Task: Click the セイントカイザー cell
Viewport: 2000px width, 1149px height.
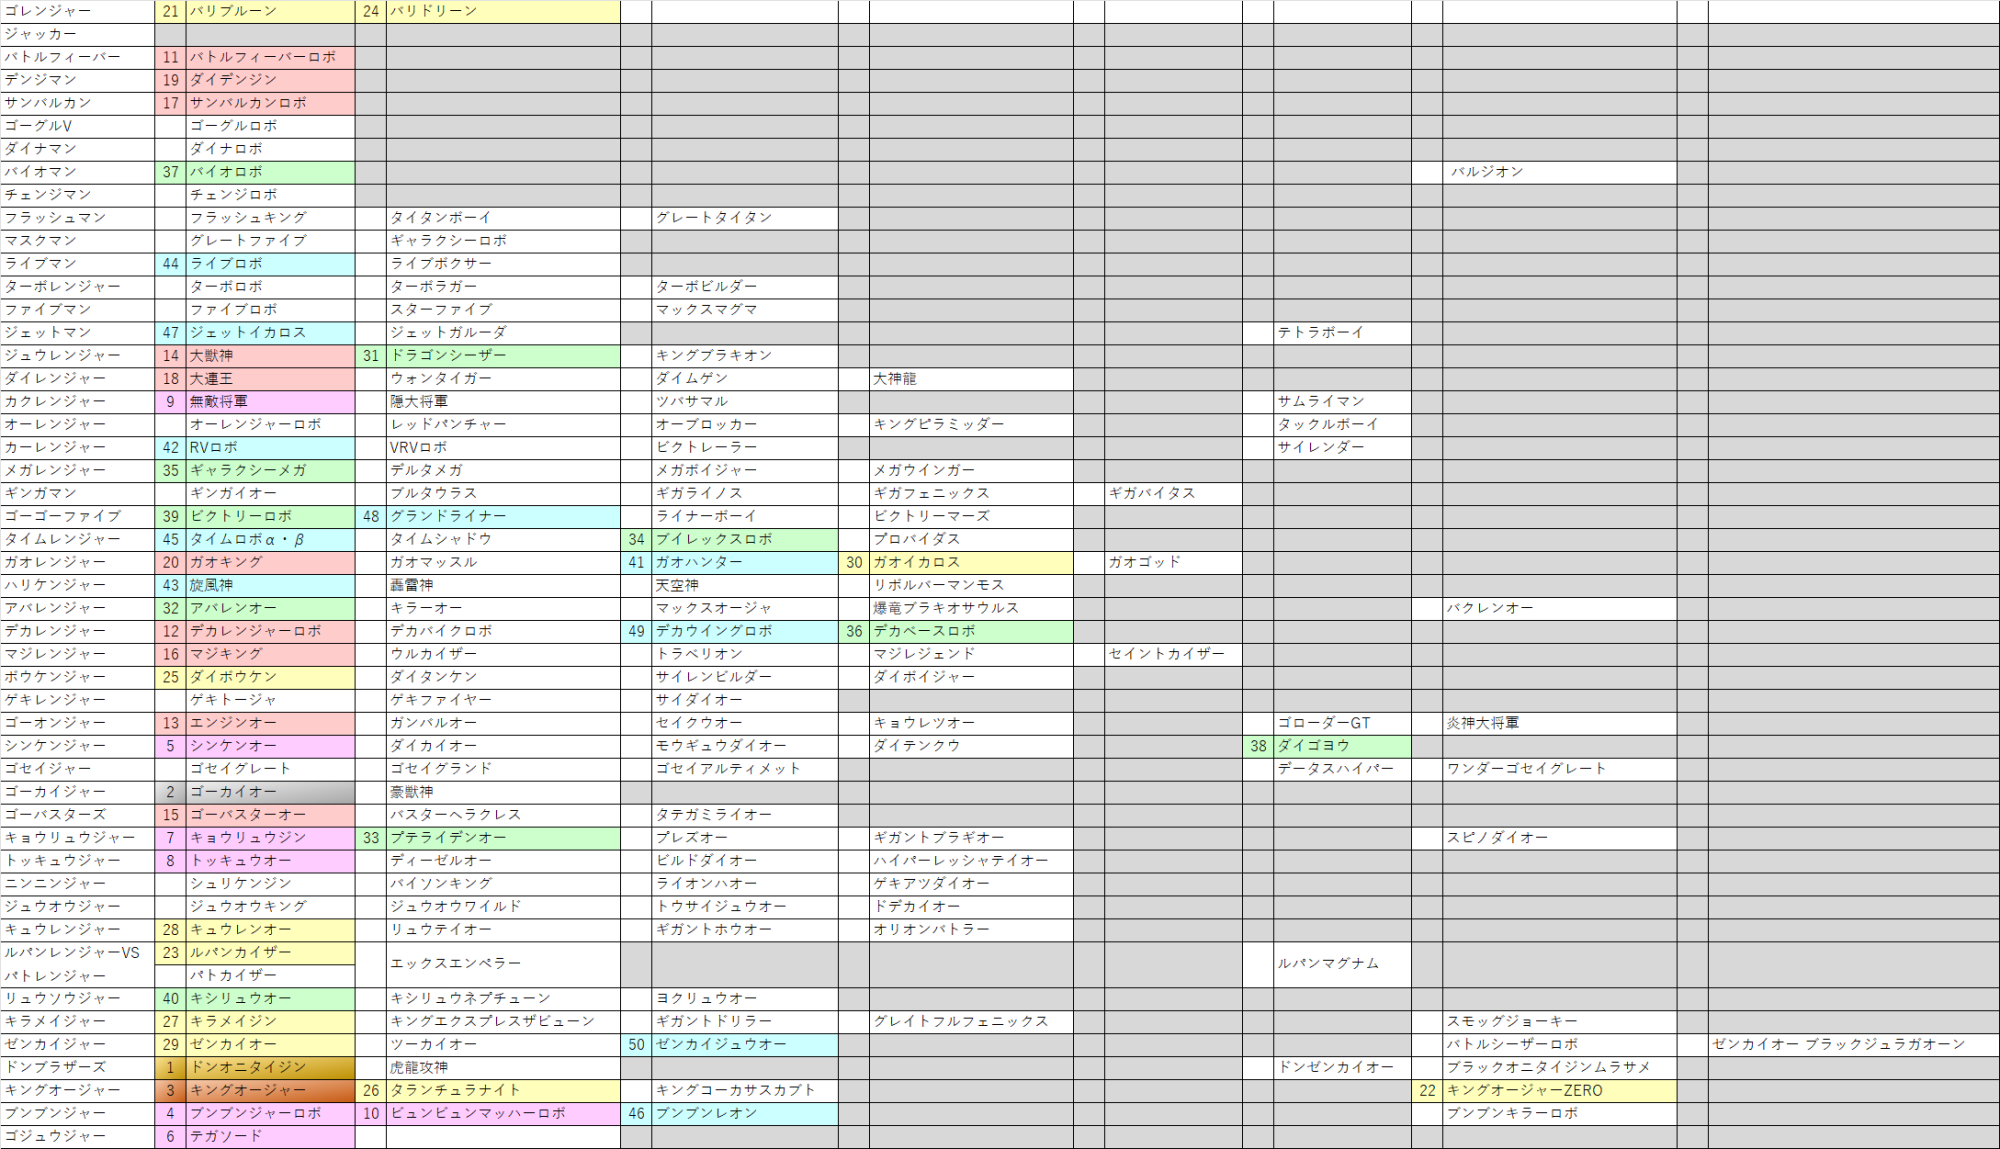Action: pos(1172,653)
